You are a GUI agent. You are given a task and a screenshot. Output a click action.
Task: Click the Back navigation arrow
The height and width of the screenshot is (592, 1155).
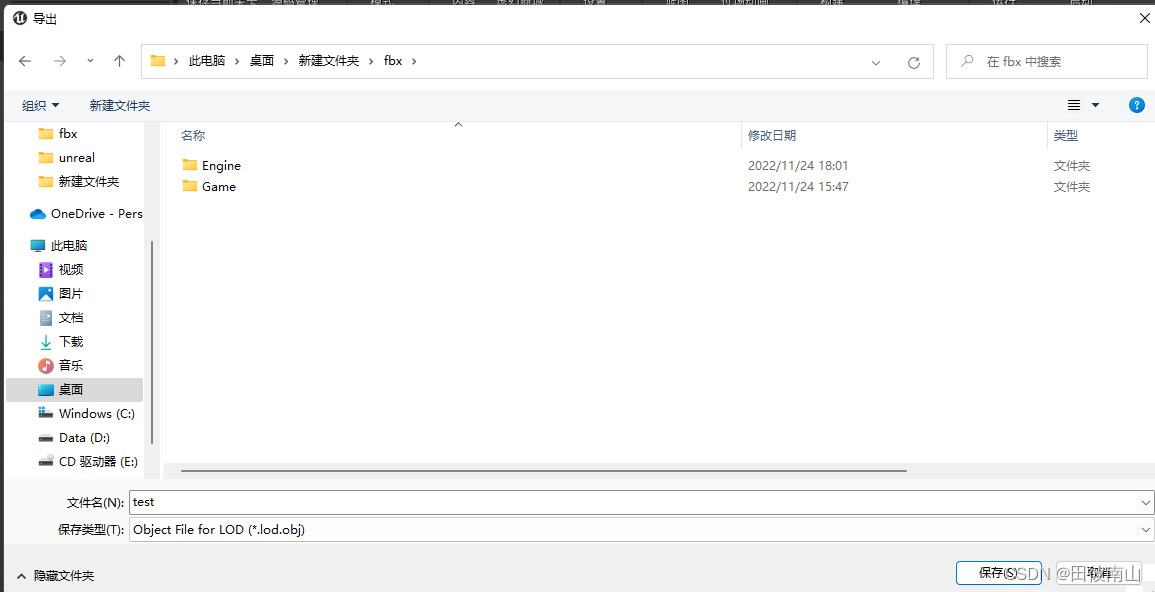(25, 62)
